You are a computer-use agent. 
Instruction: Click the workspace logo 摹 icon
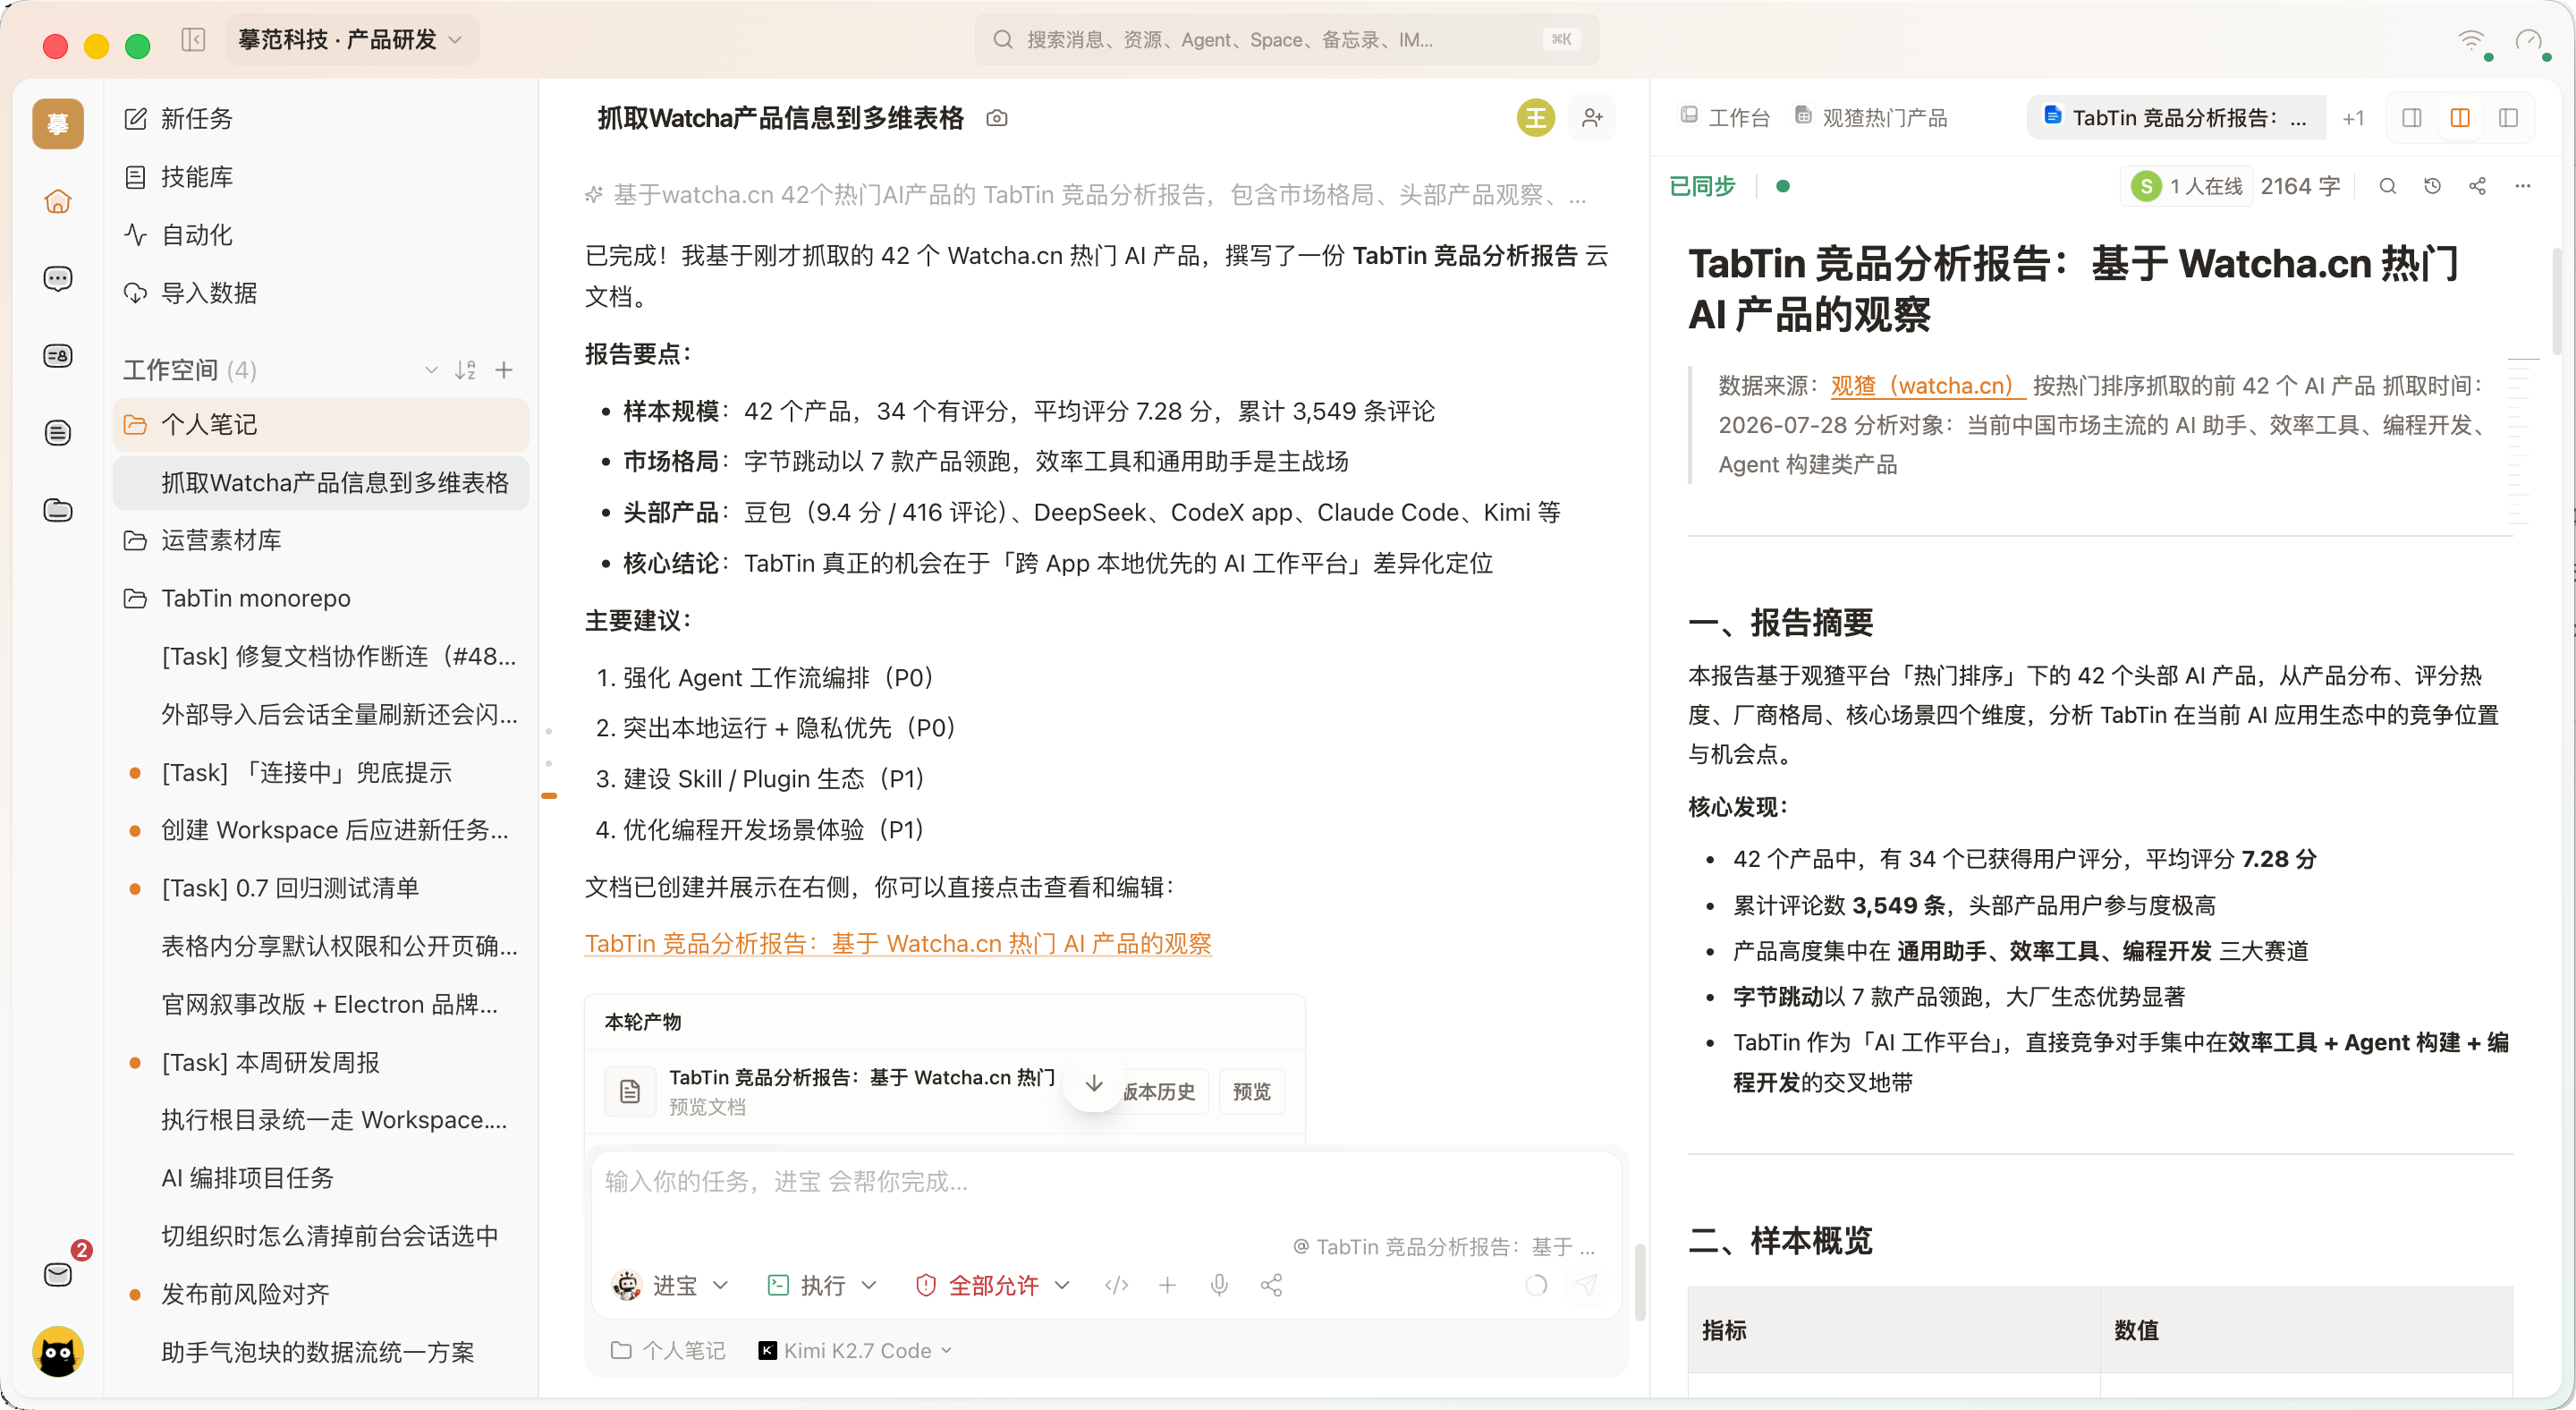tap(58, 124)
